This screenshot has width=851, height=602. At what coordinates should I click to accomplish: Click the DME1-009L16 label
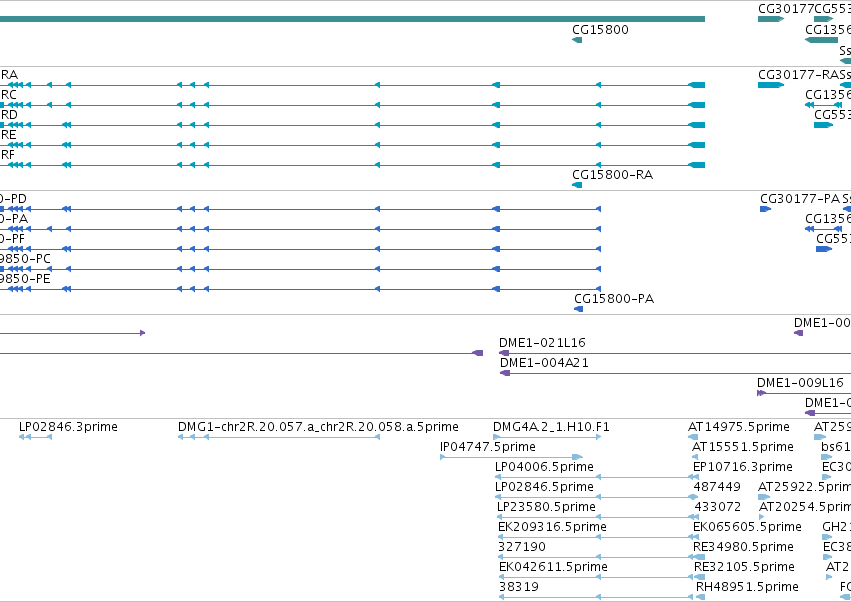click(x=801, y=383)
